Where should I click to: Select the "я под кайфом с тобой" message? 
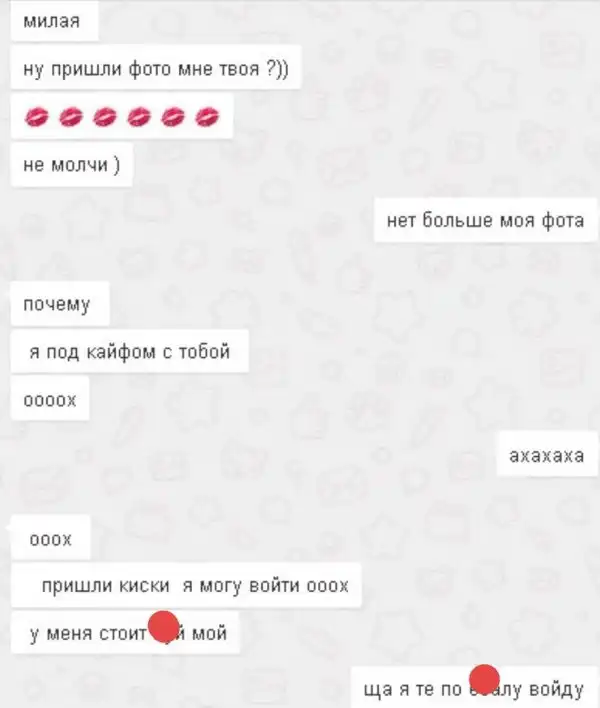pyautogui.click(x=130, y=351)
